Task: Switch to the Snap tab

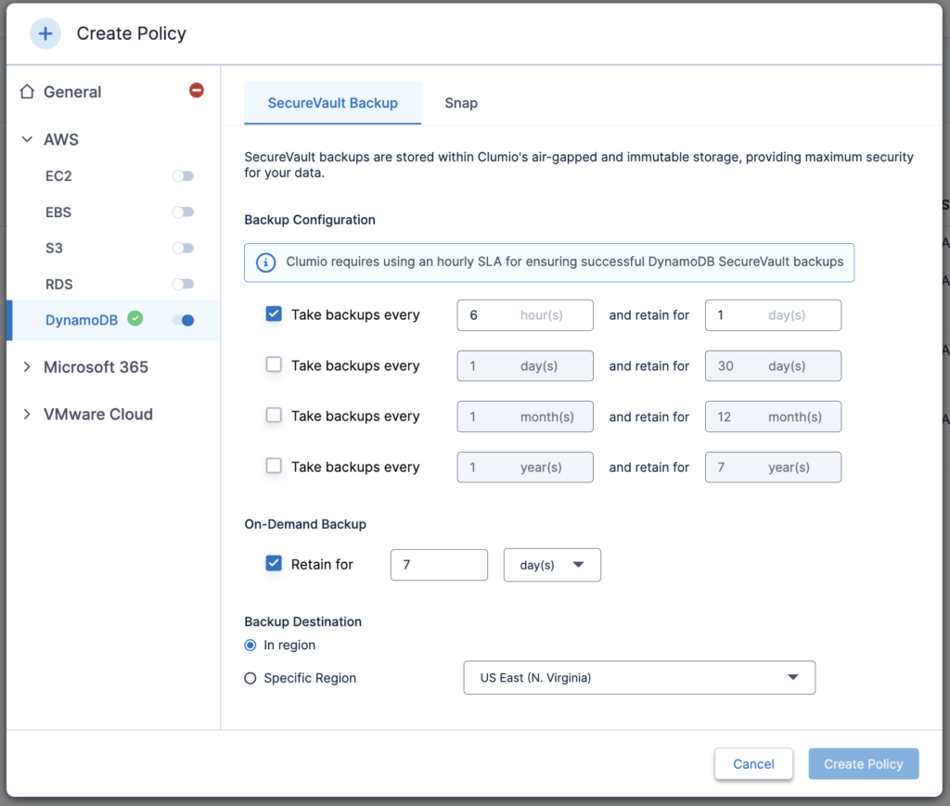Action: (x=461, y=103)
